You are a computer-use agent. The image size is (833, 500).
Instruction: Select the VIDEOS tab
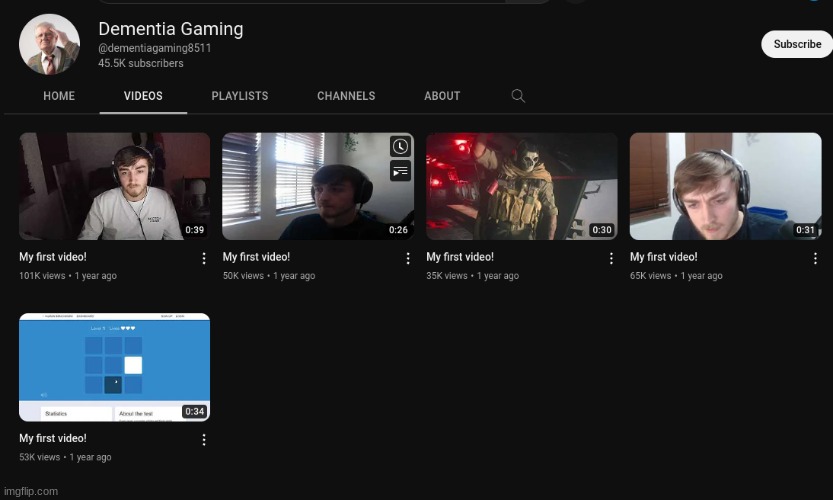[x=143, y=96]
